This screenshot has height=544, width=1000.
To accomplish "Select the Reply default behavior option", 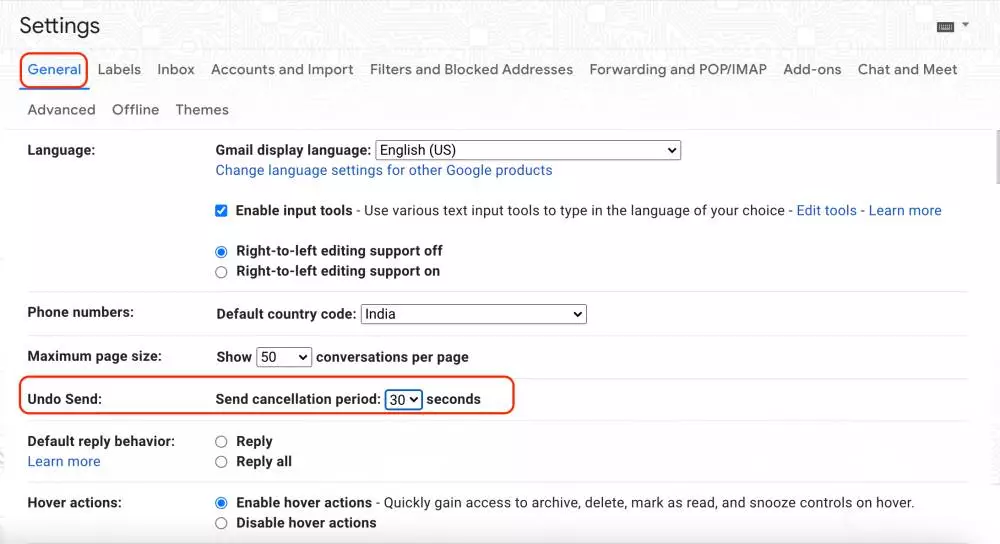I will tap(222, 442).
